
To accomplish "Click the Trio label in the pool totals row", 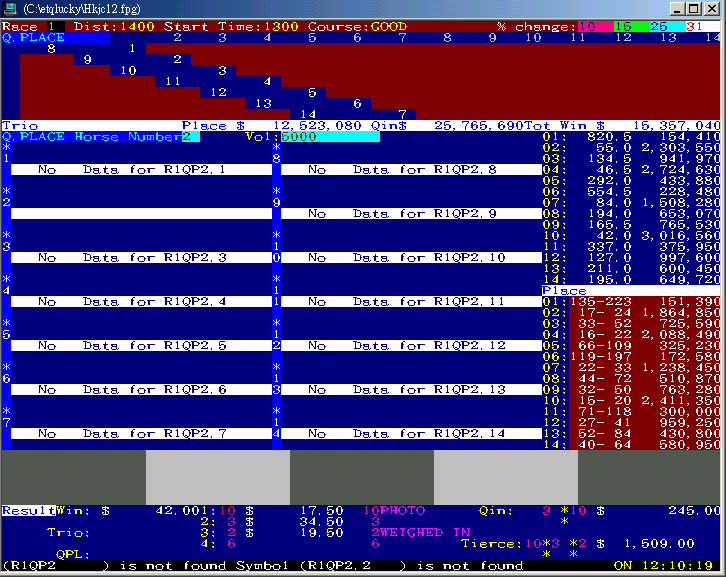I will coord(17,126).
